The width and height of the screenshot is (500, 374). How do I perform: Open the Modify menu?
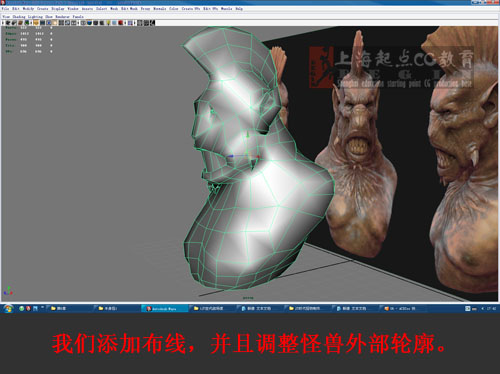[28, 9]
